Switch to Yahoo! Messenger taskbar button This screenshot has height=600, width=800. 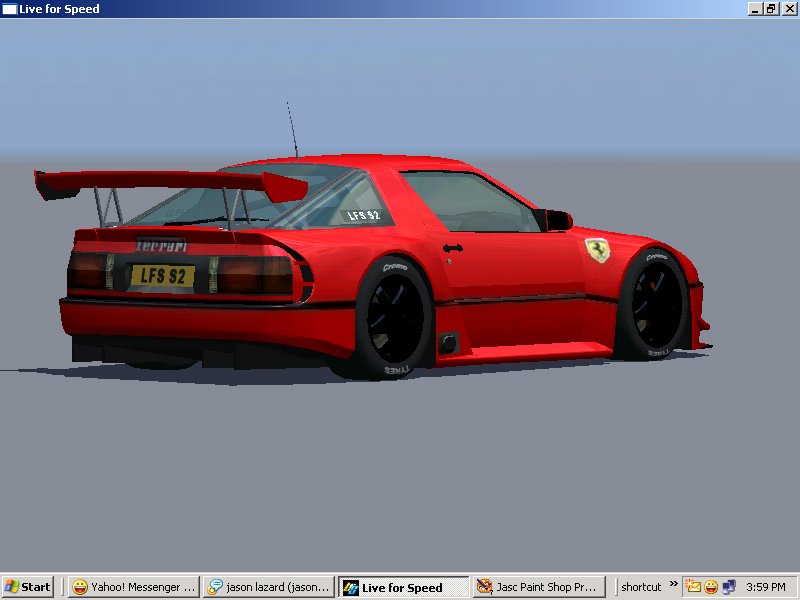click(x=134, y=587)
